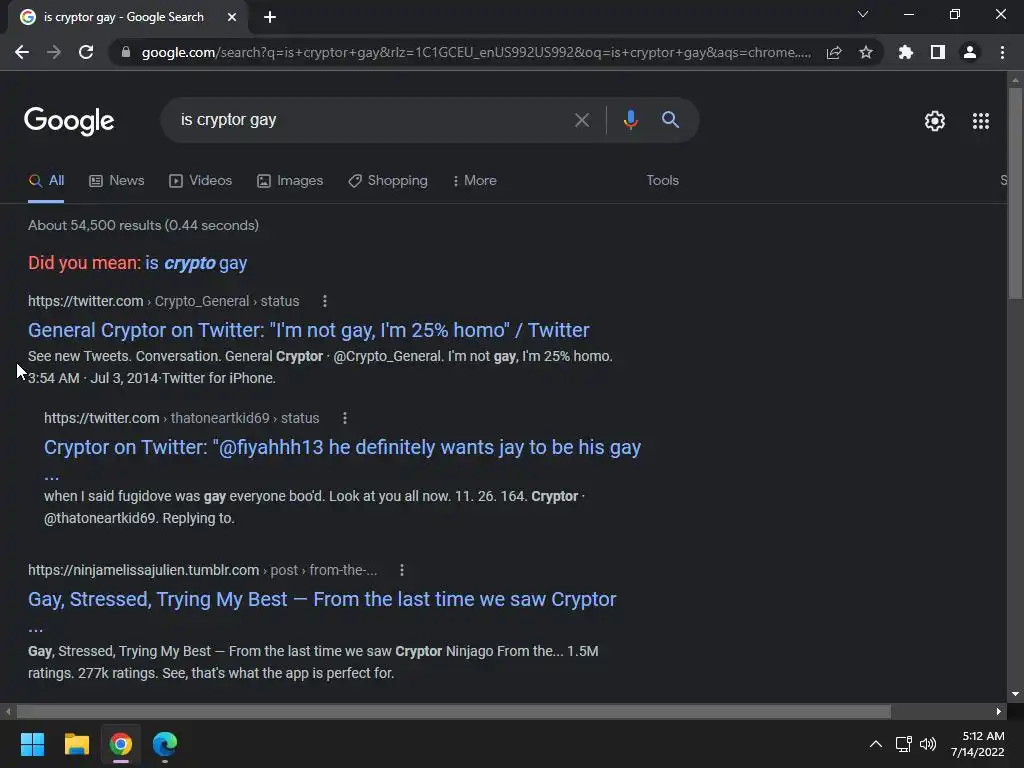Viewport: 1024px width, 768px height.
Task: Show hidden system tray icons
Action: point(876,744)
